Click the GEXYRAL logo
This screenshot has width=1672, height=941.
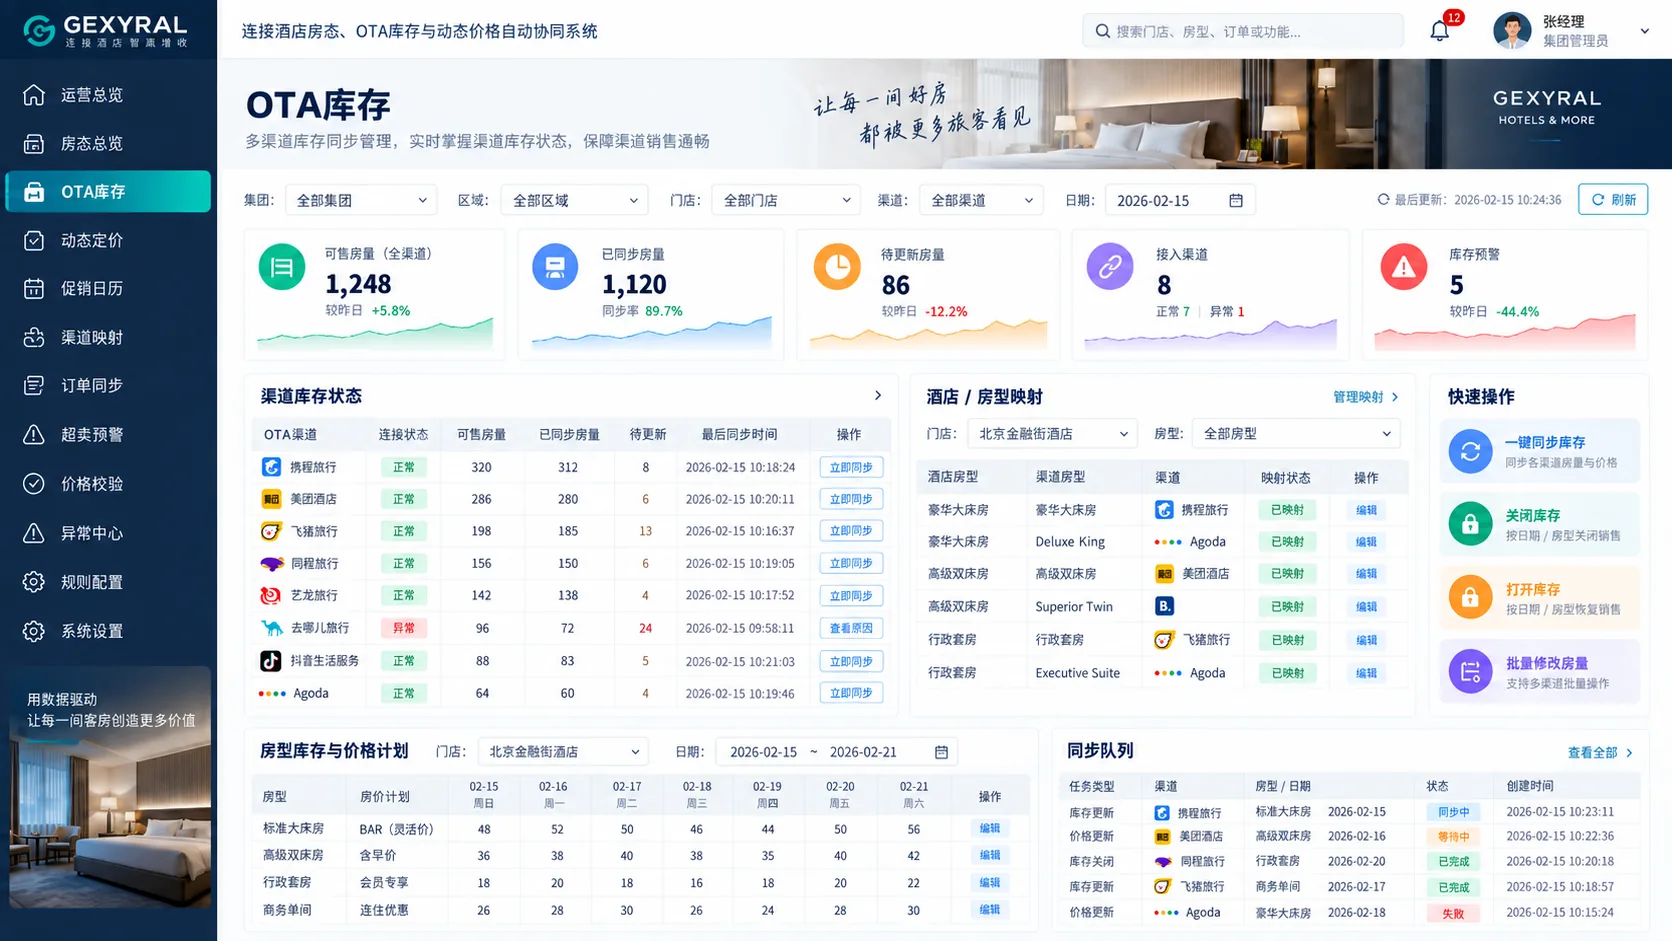[x=106, y=30]
